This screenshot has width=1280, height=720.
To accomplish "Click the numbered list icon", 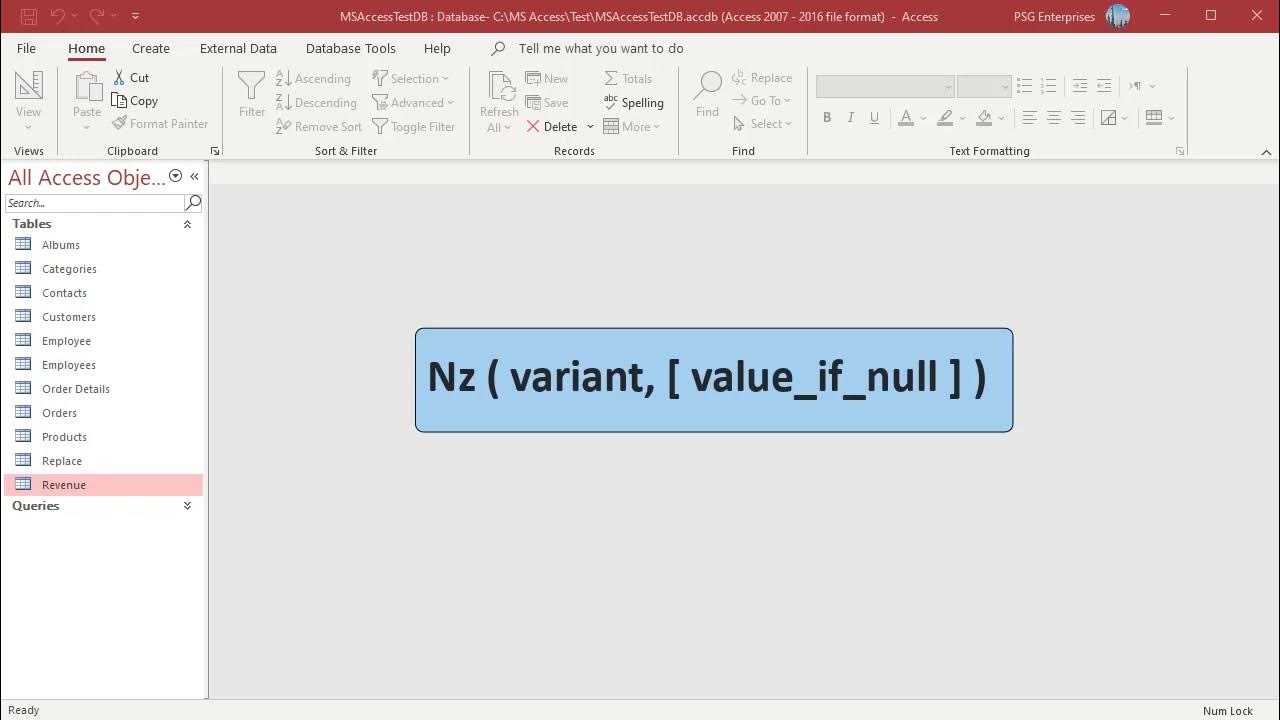I will click(x=1048, y=86).
